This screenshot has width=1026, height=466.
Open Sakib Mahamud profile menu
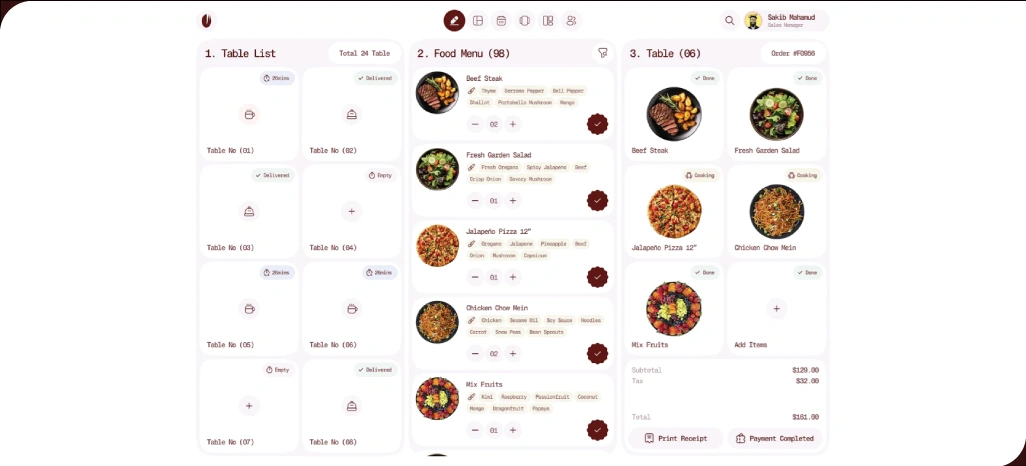coord(786,20)
